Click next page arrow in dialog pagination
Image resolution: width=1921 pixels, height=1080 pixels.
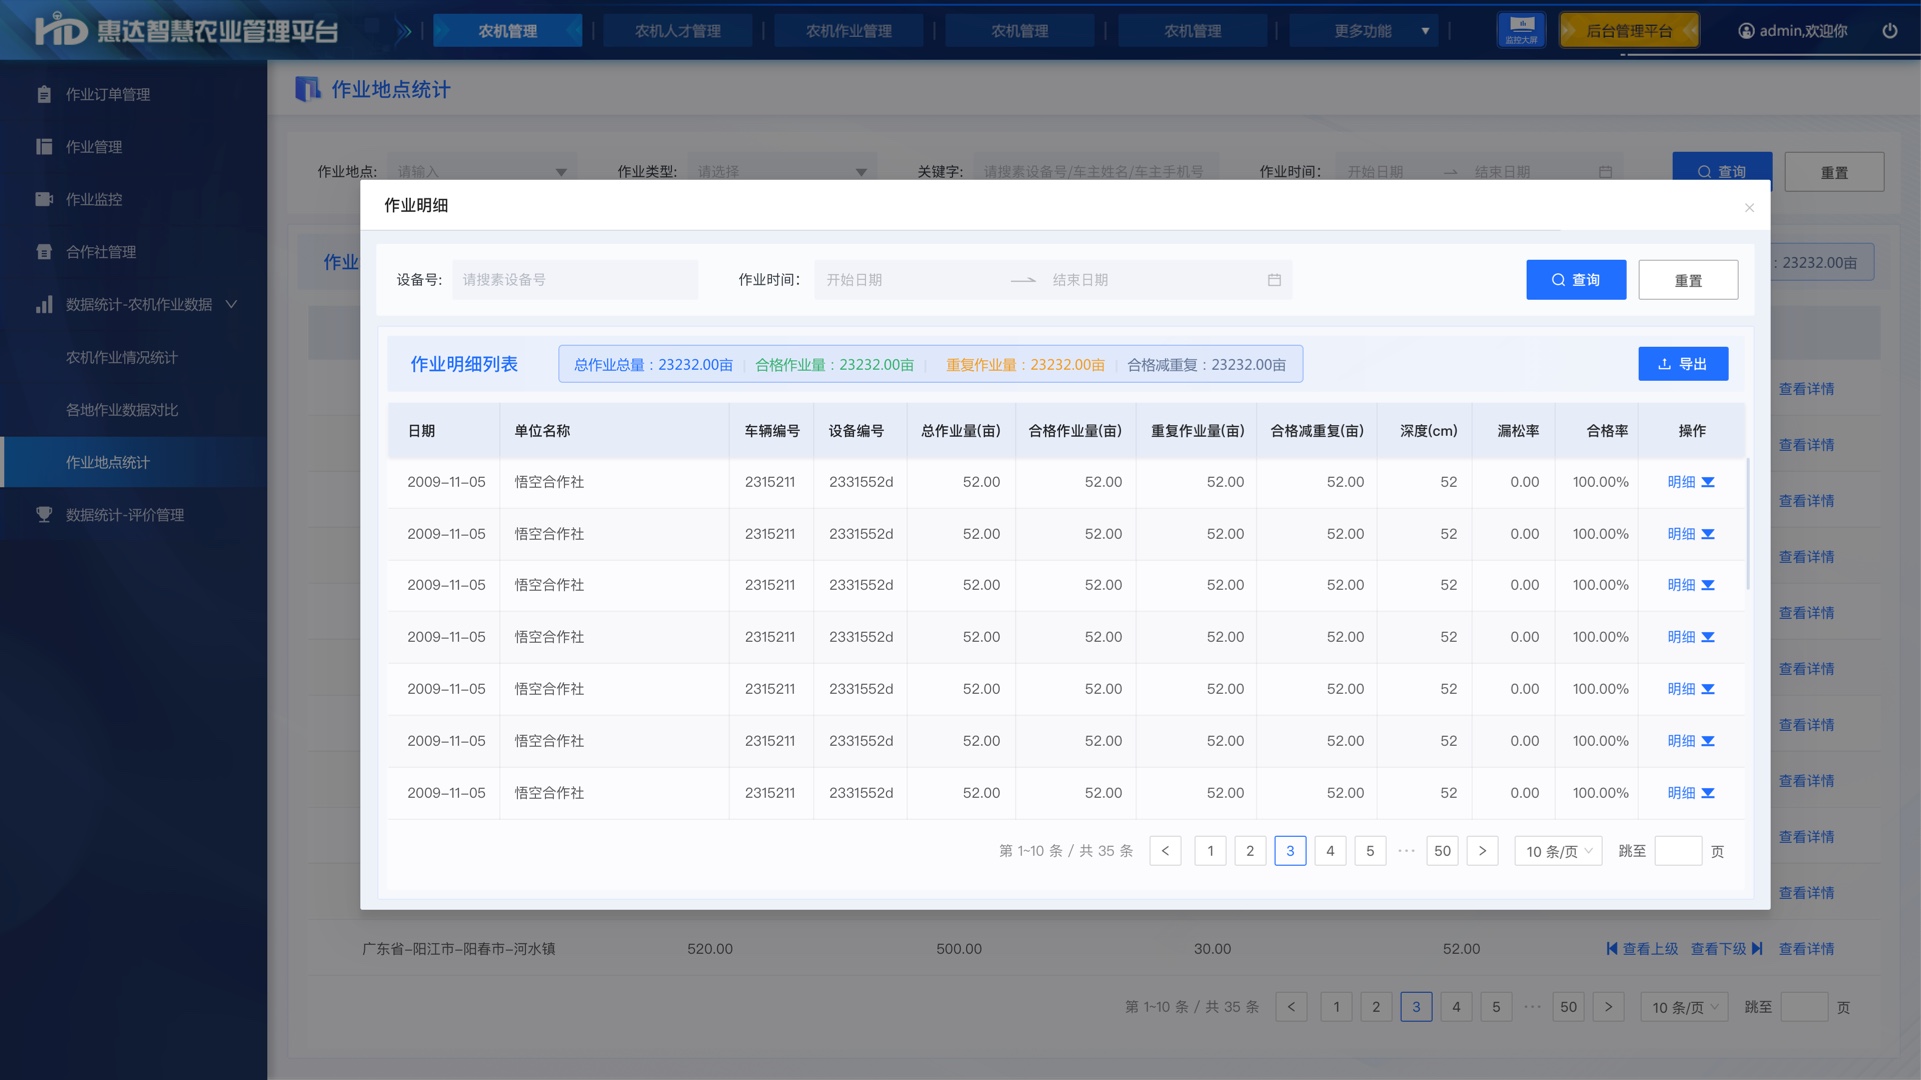tap(1482, 851)
